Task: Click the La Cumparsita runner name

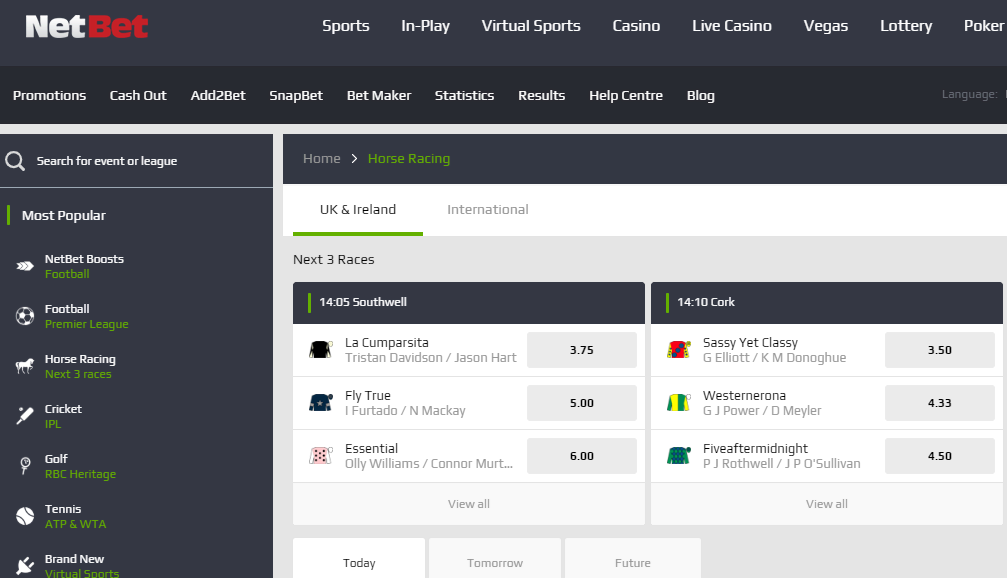Action: pos(387,342)
